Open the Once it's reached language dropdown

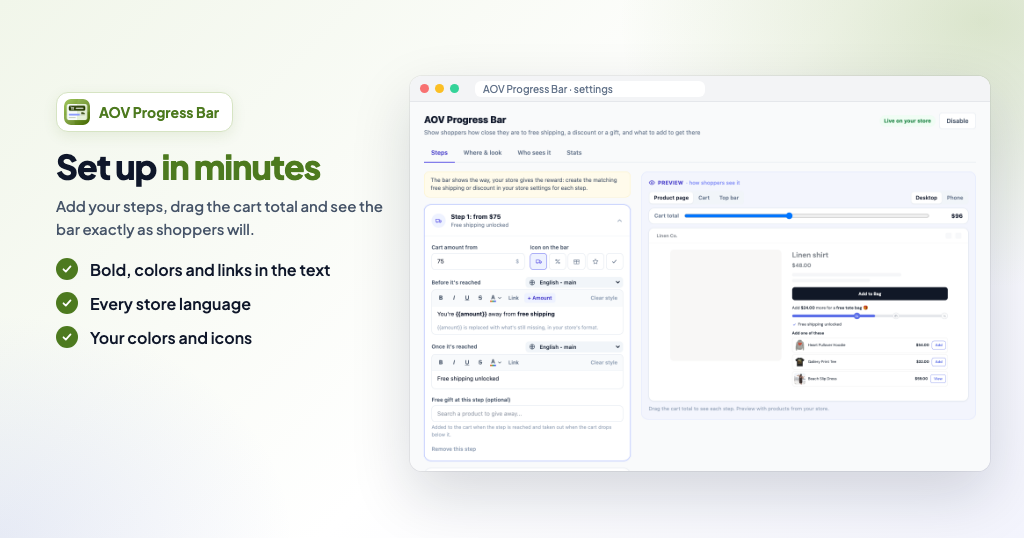click(575, 347)
